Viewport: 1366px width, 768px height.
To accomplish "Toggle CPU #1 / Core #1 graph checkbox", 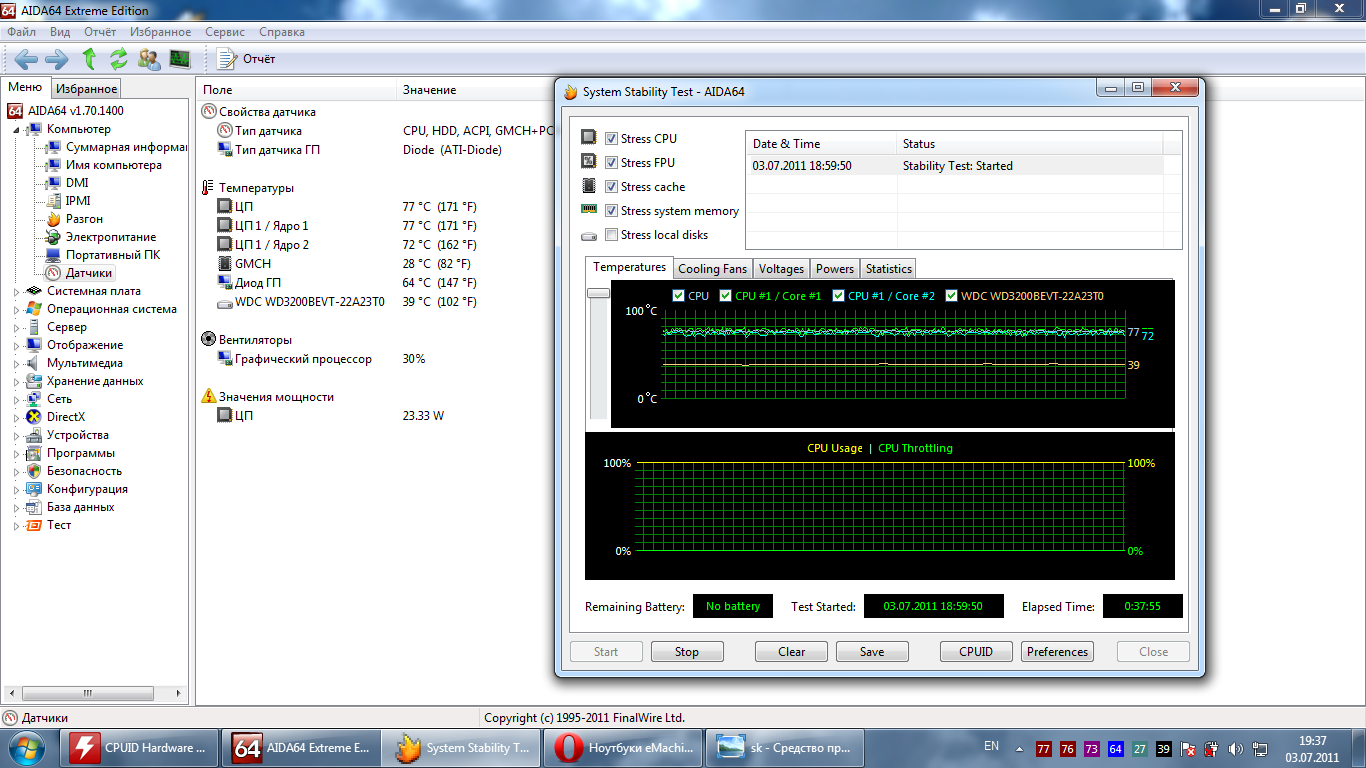I will point(726,296).
